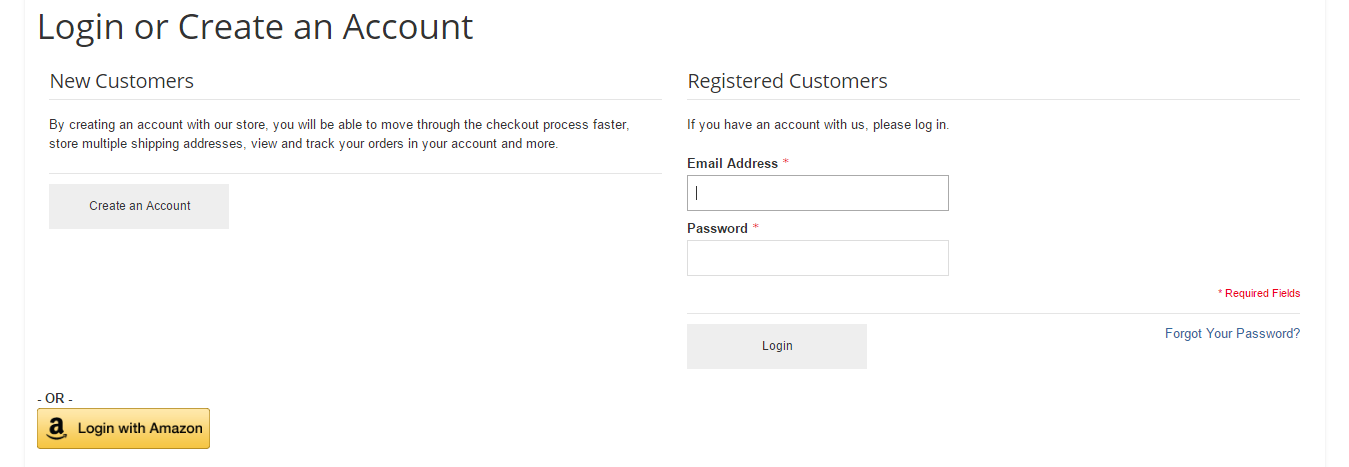Click the Required Fields note
The image size is (1349, 467).
coord(1262,294)
